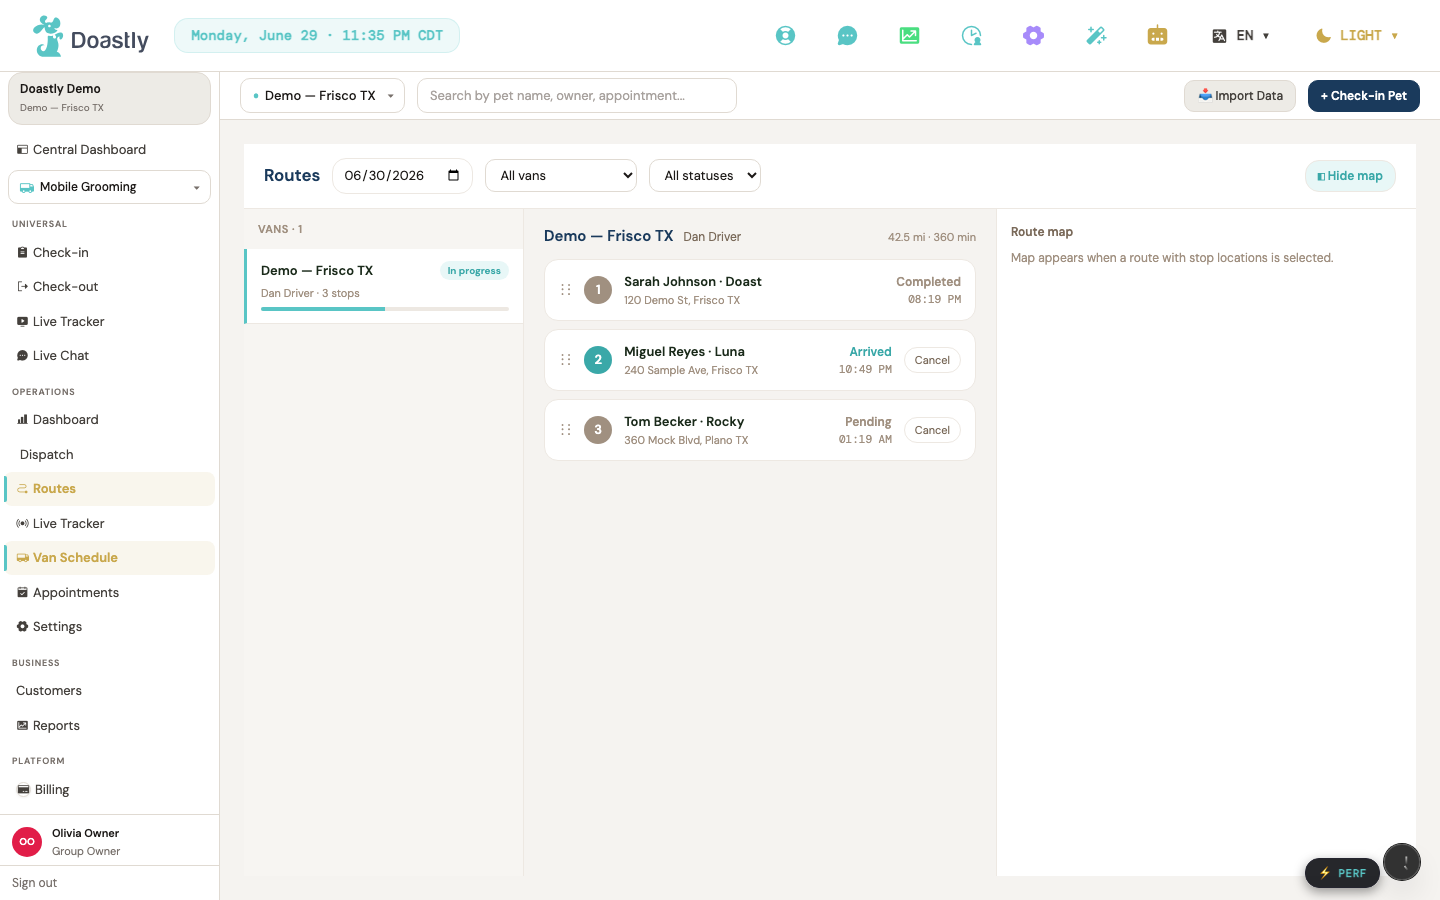The width and height of the screenshot is (1440, 900).
Task: Expand Demo — Frisco TX location dropdown
Action: 322,96
